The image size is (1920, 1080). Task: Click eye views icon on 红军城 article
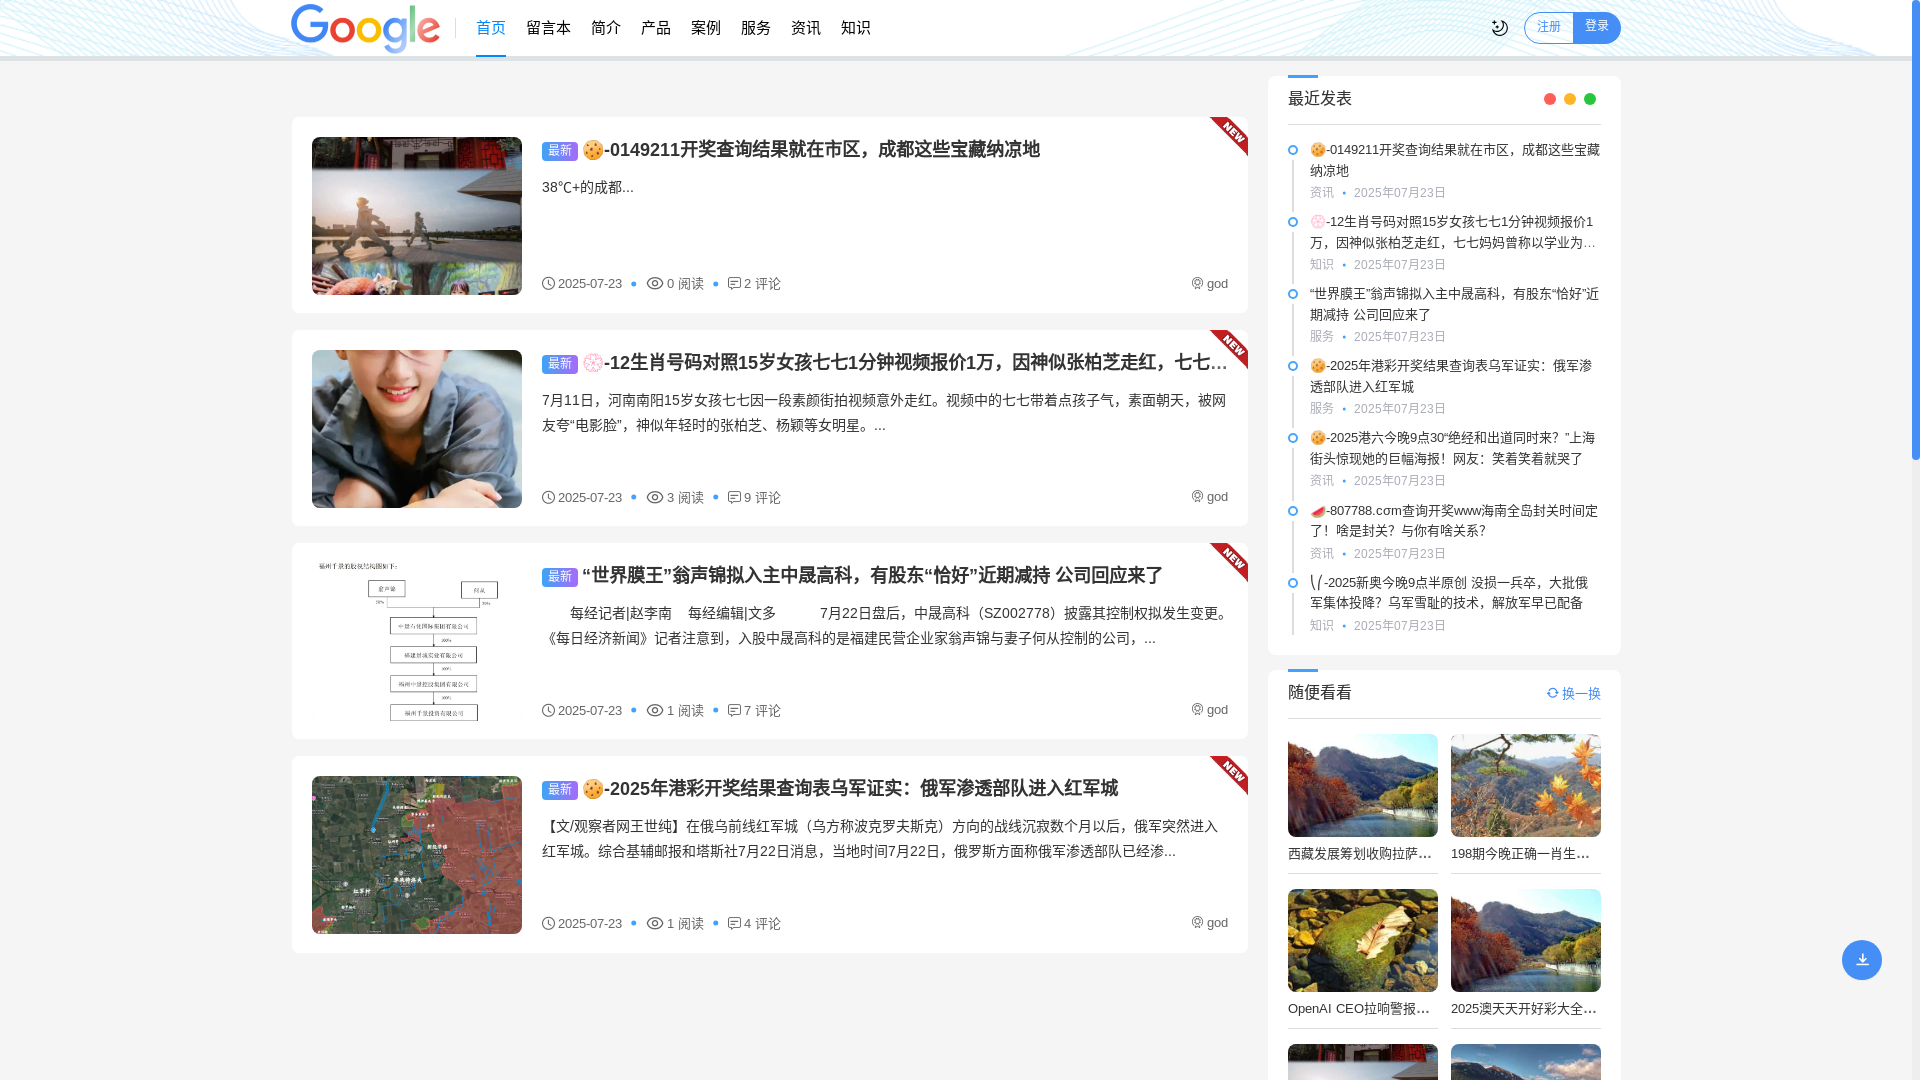click(655, 923)
